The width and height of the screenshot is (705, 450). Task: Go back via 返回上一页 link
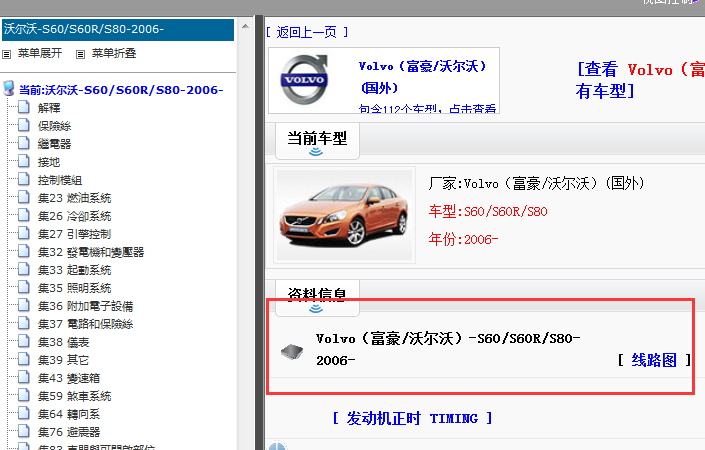pos(307,32)
